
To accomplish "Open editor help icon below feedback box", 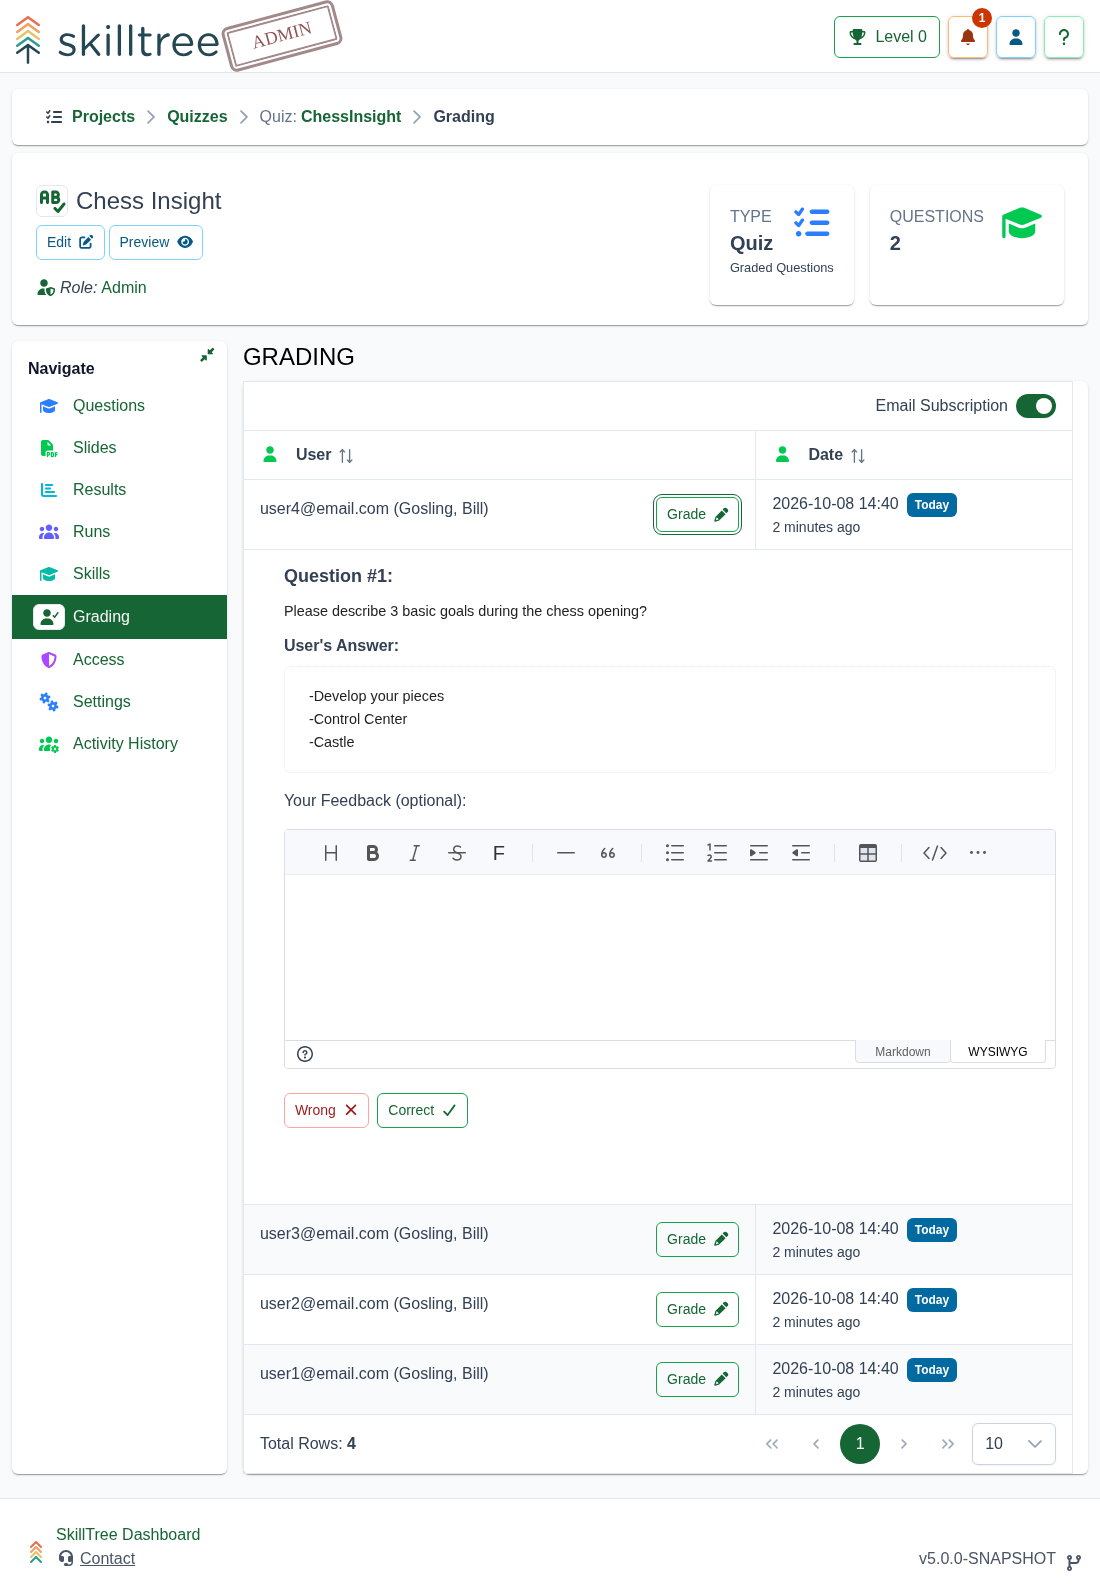I will (306, 1054).
